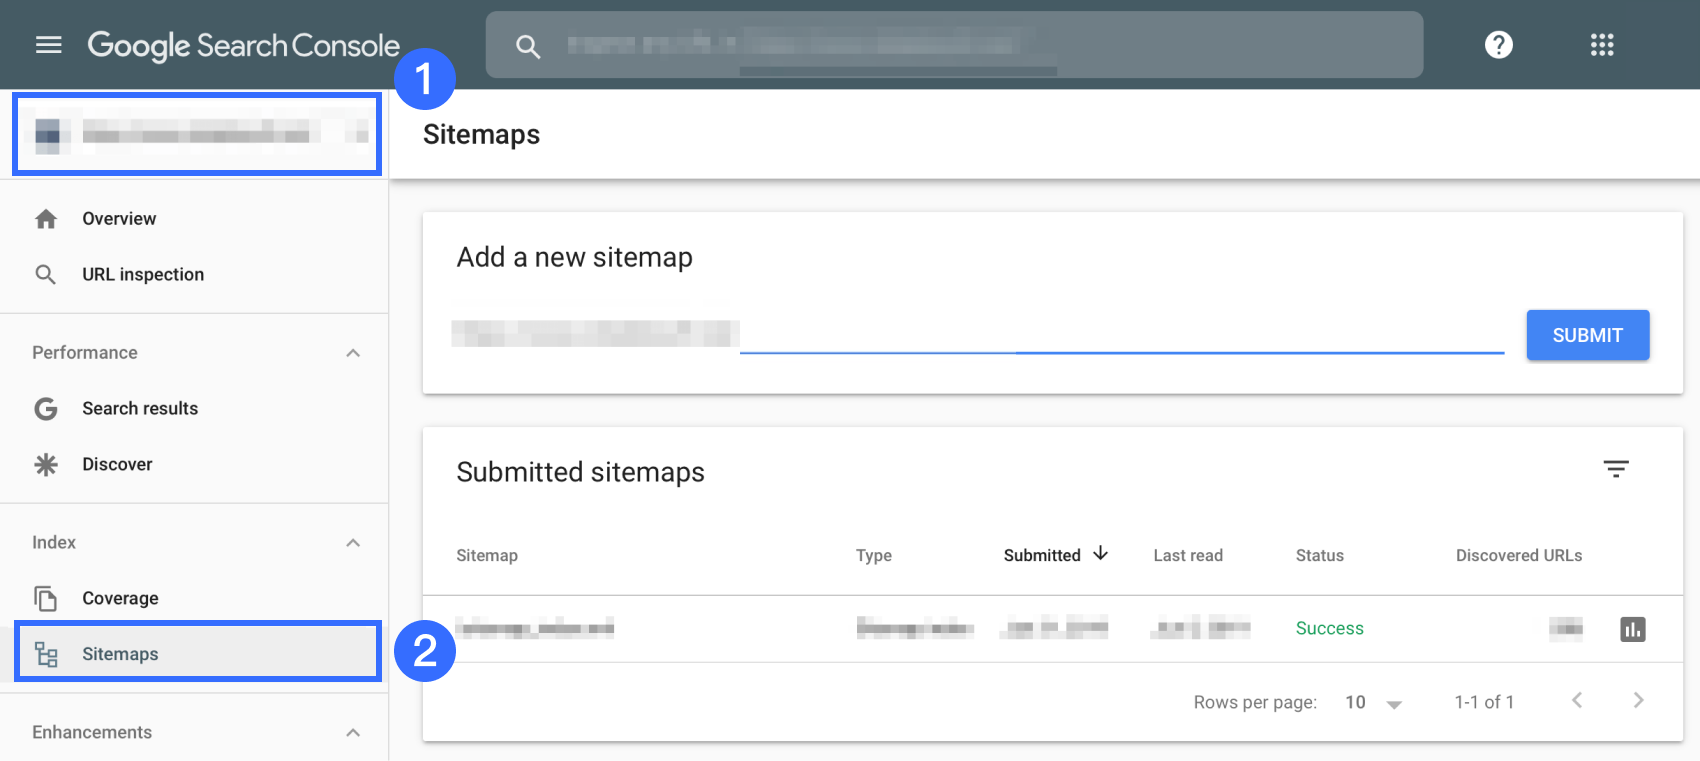
Task: Open Search results in the sidebar
Action: click(x=140, y=409)
